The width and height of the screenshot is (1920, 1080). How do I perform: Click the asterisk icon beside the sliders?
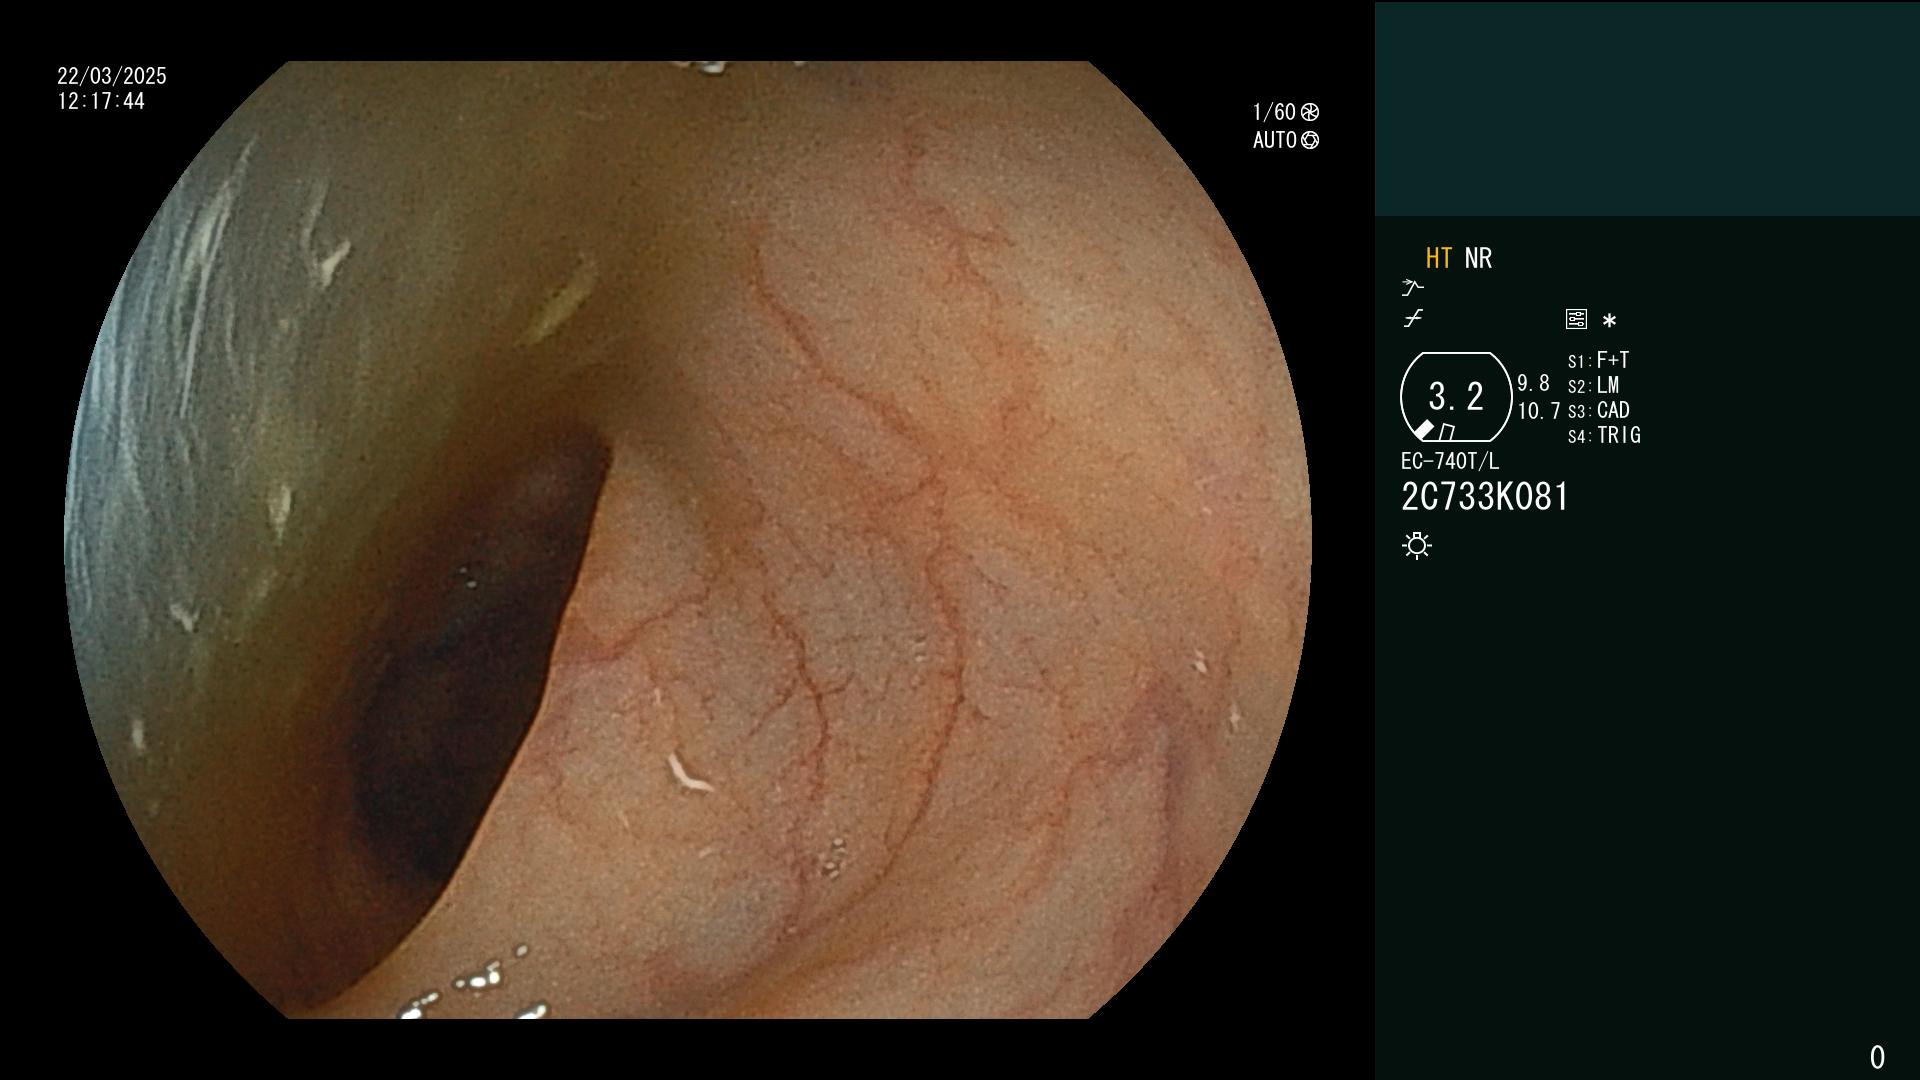tap(1609, 320)
